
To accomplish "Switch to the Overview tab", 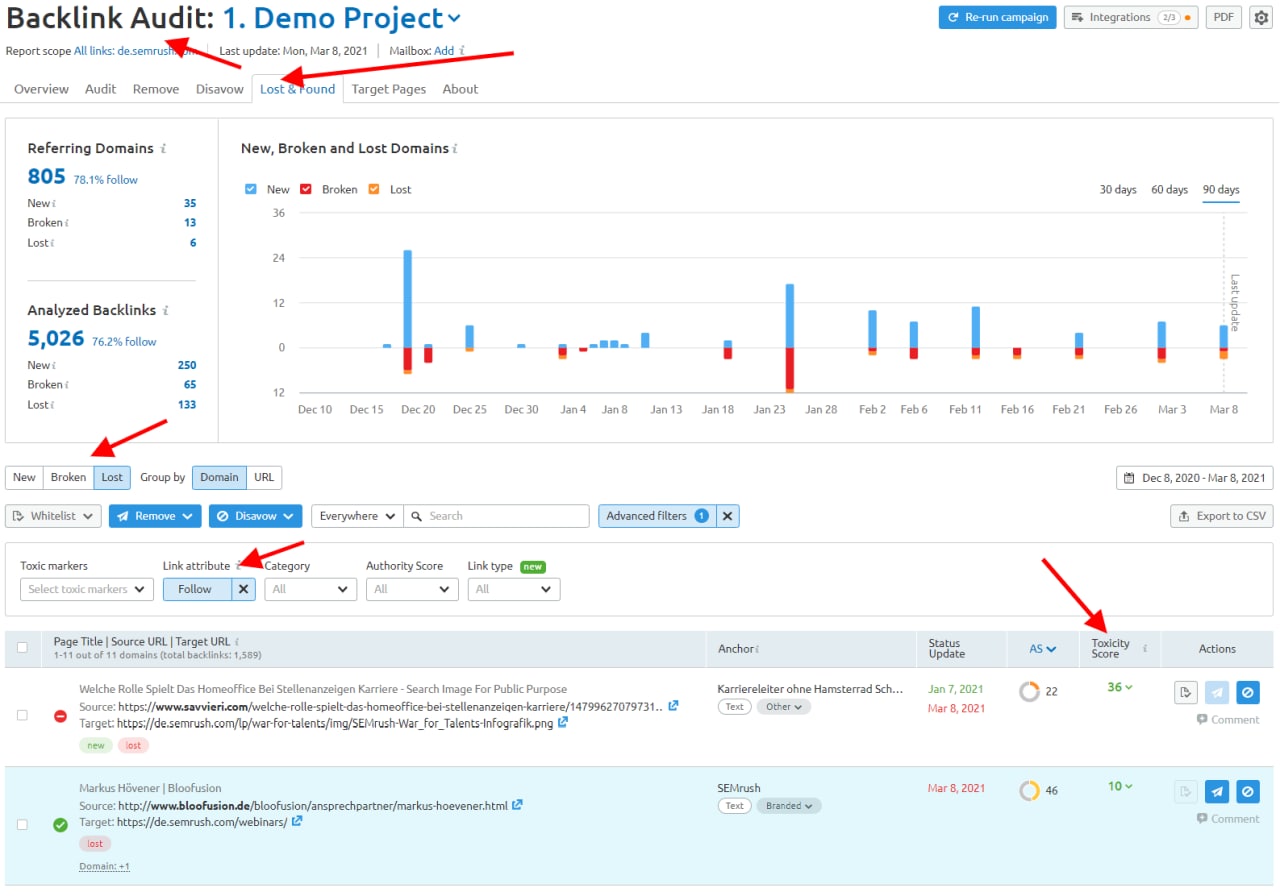I will click(x=41, y=89).
